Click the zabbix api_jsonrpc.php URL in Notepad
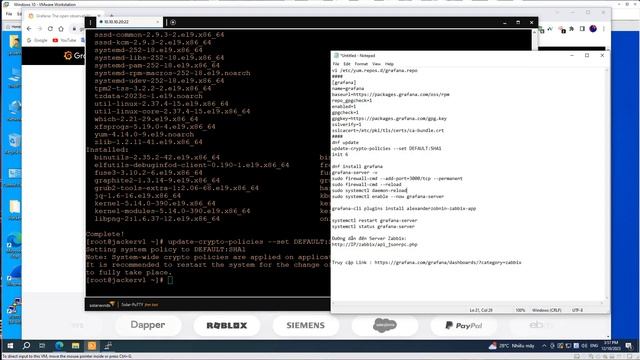640x360 pixels. [x=374, y=244]
